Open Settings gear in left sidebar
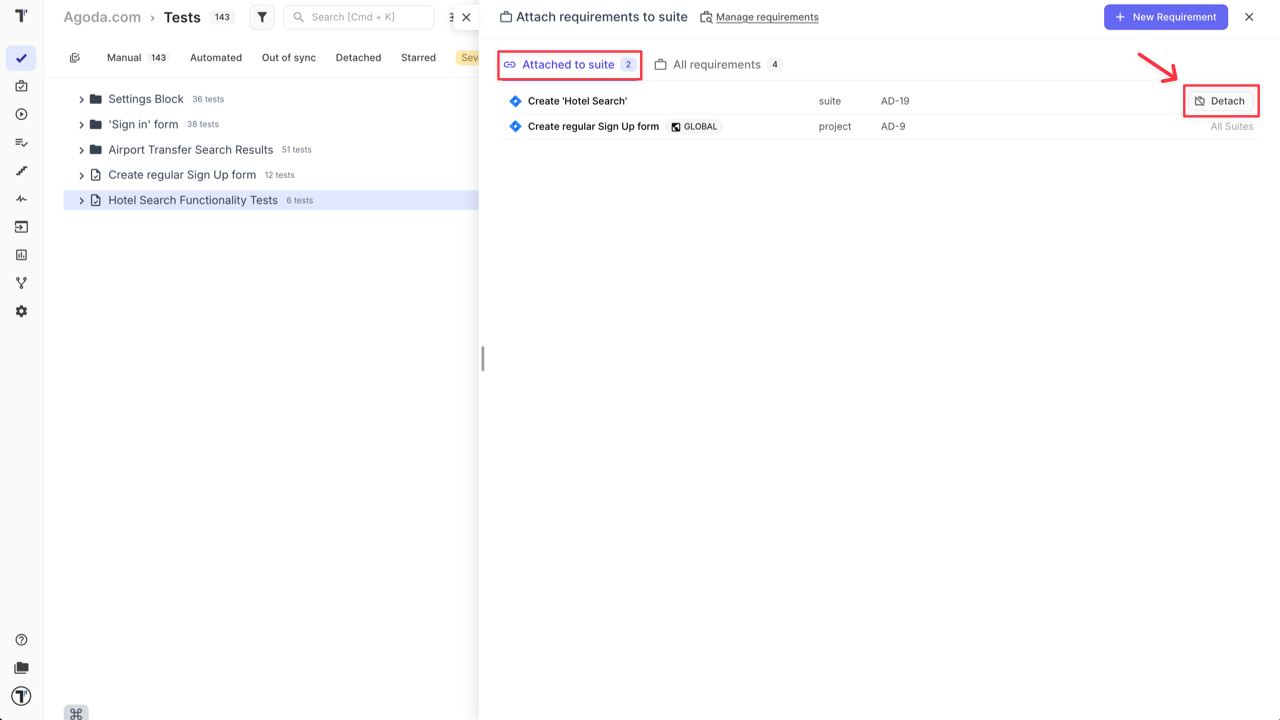 [21, 312]
